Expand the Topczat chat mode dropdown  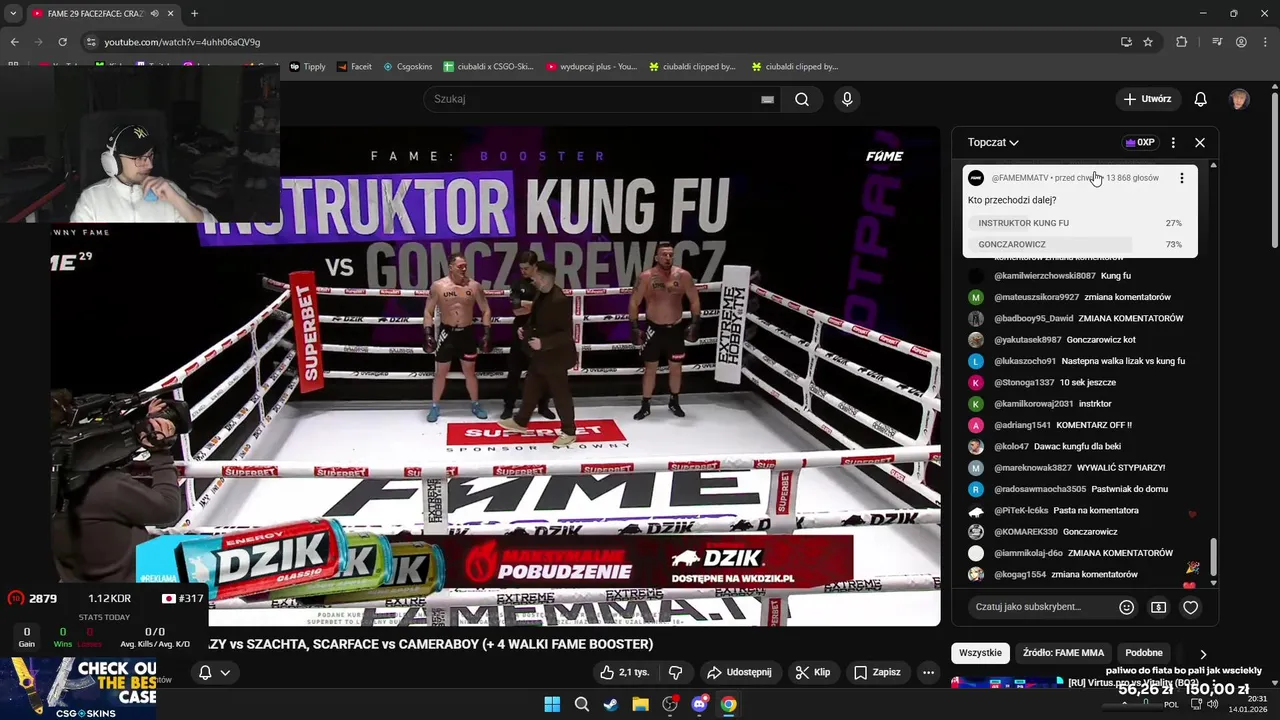[993, 142]
